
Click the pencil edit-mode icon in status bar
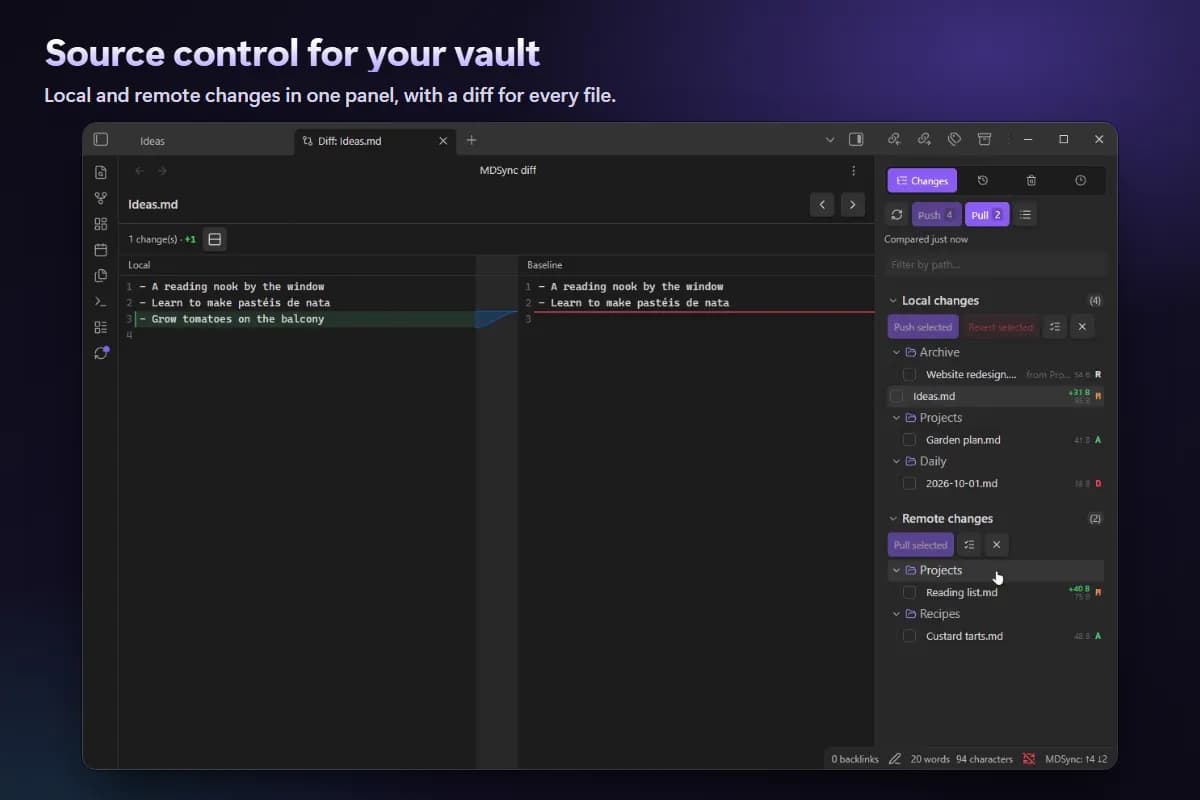point(895,759)
